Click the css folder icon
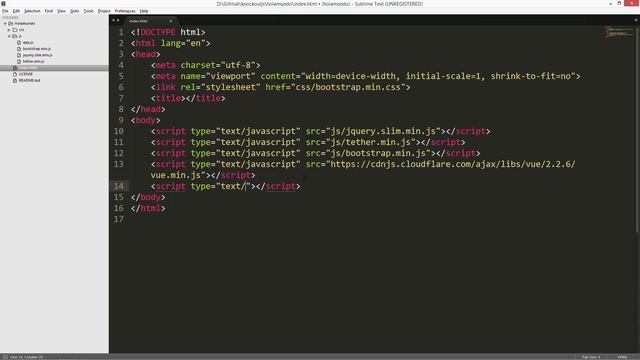Screen dimensions: 640x360 point(15,30)
